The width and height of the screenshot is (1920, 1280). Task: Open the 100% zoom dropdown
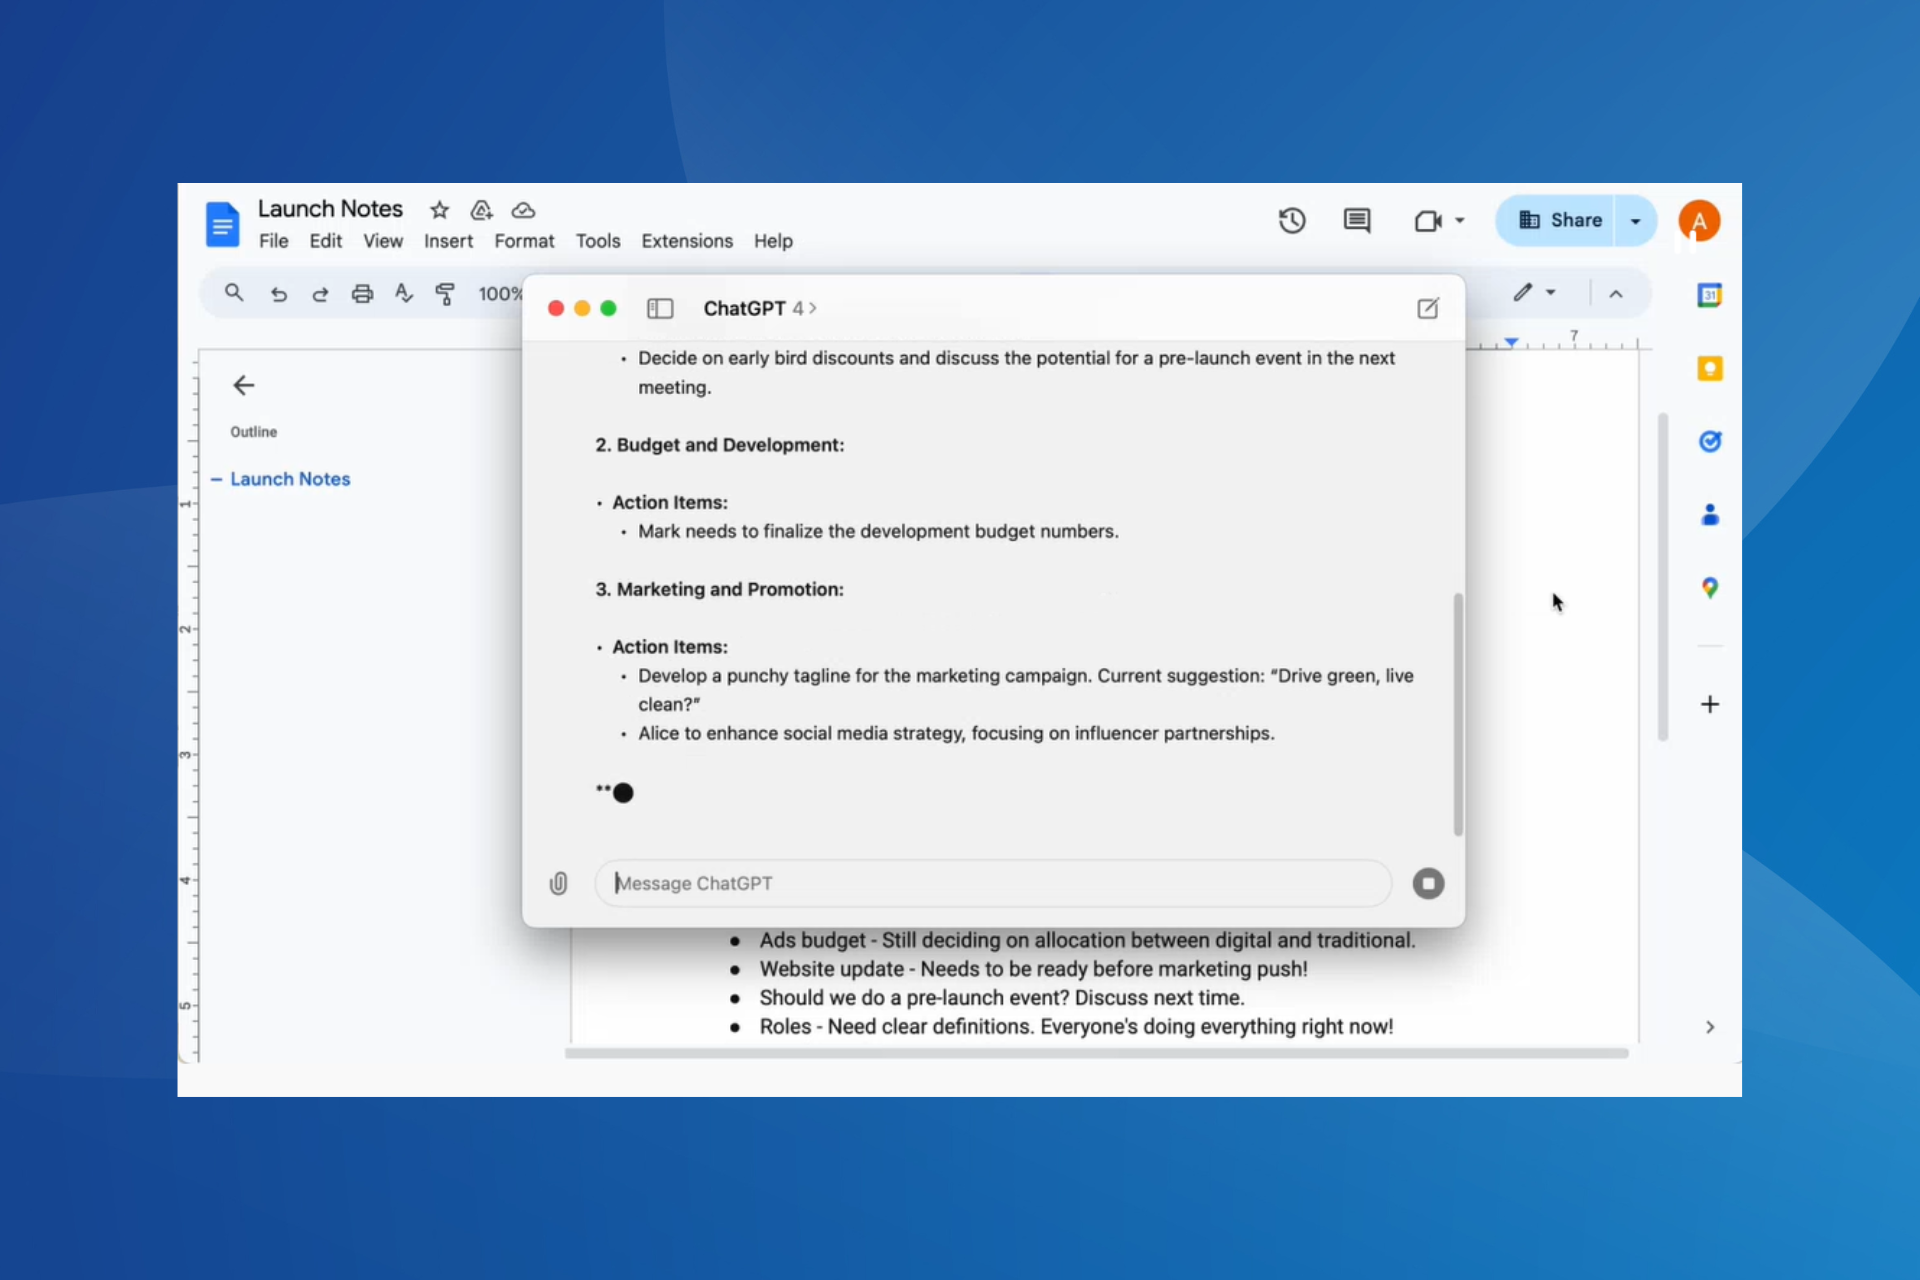(498, 294)
